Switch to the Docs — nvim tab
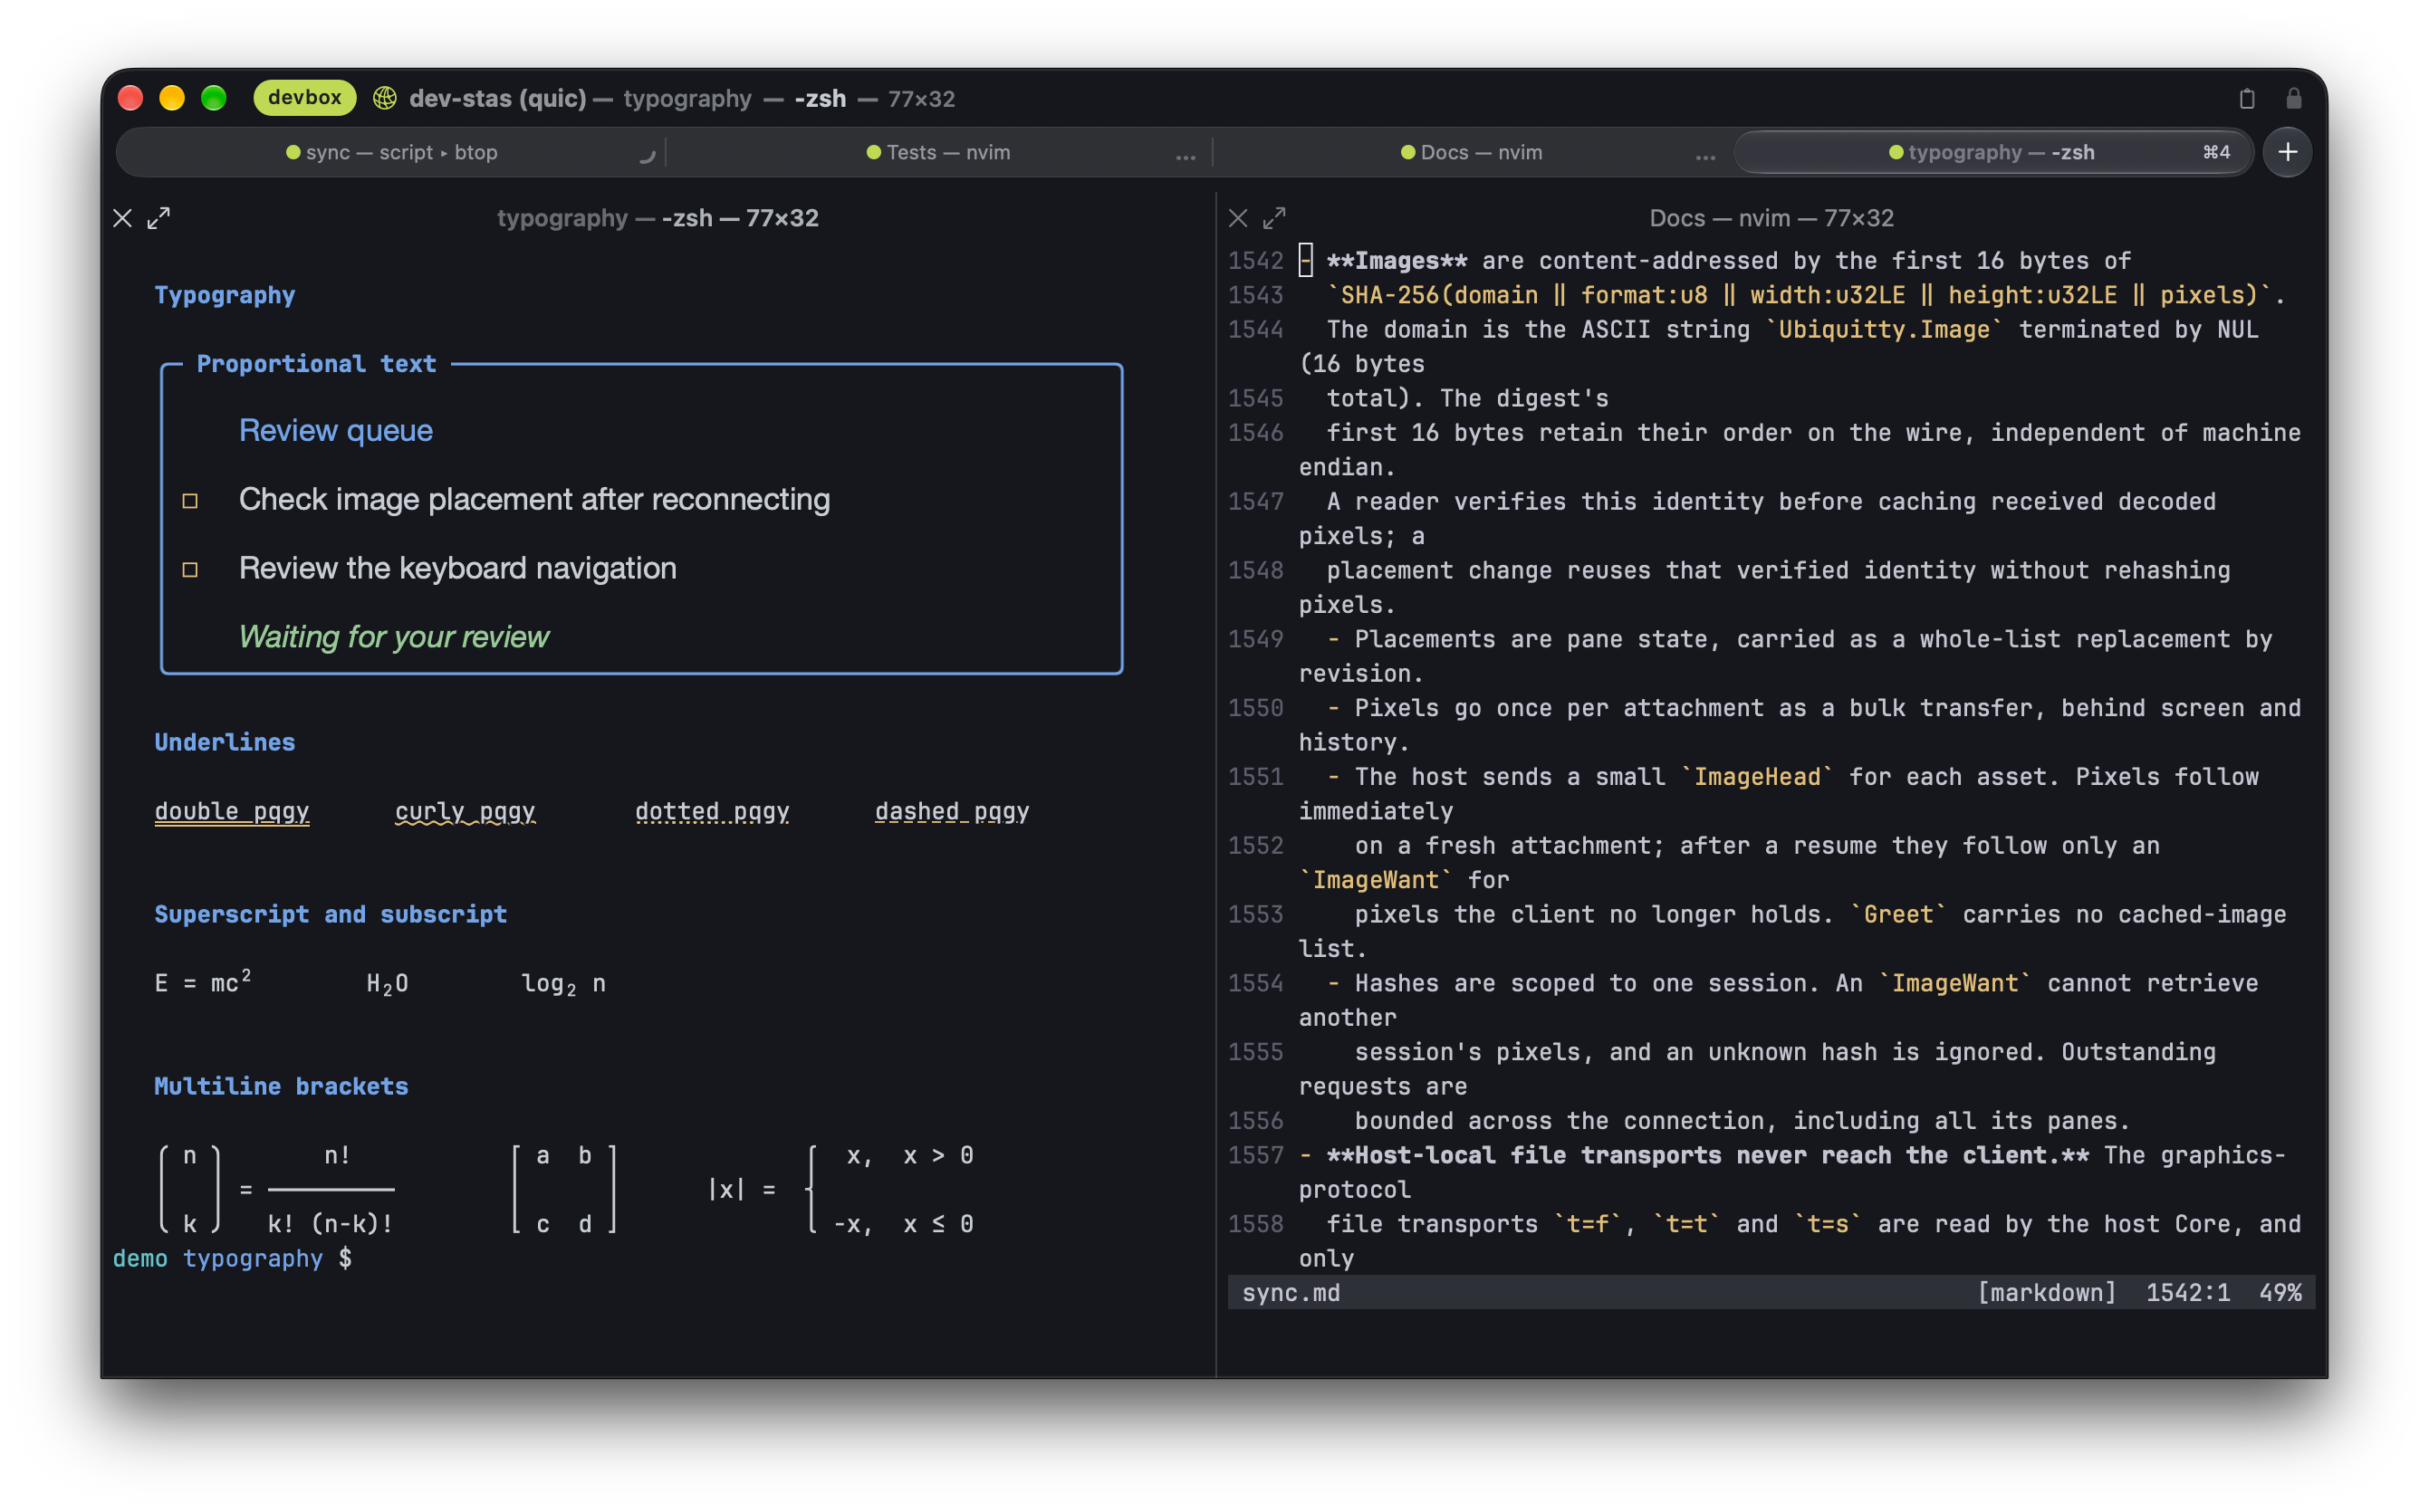2429x1512 pixels. (x=1471, y=152)
